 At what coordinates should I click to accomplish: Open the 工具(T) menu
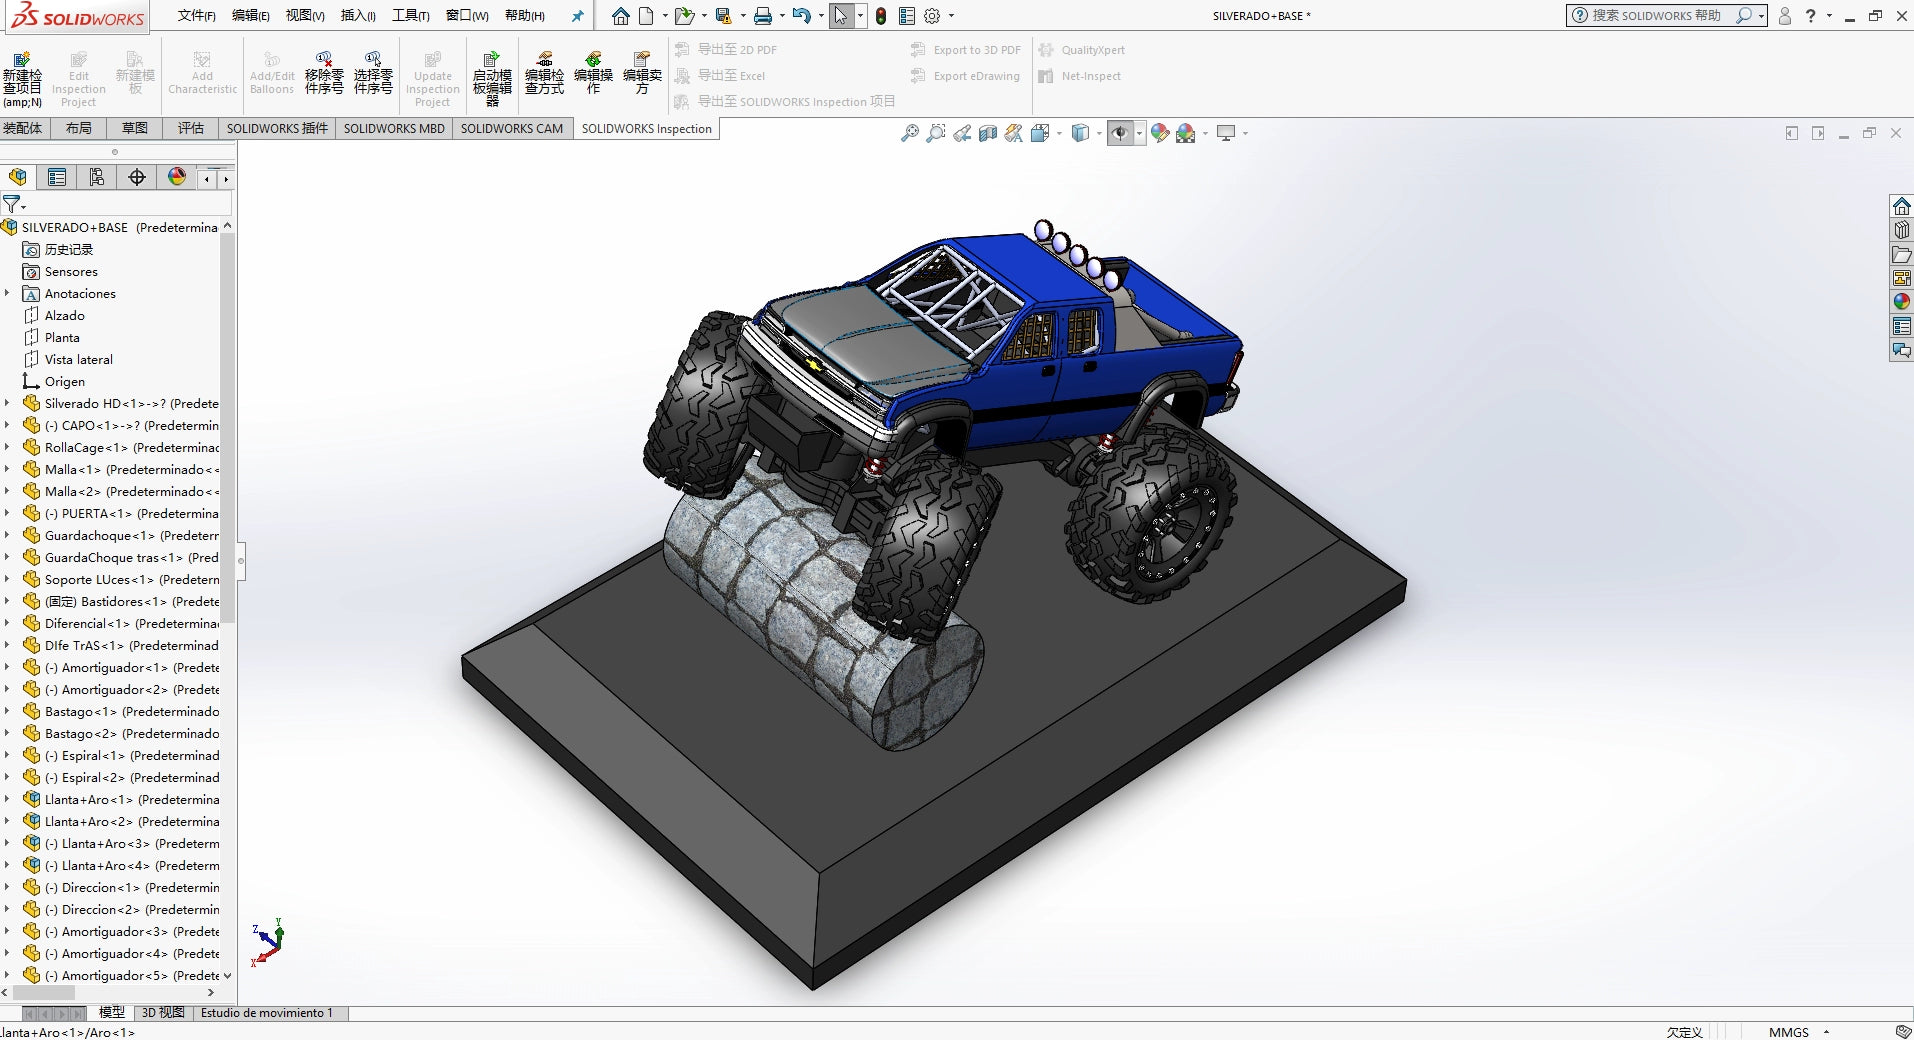410,16
